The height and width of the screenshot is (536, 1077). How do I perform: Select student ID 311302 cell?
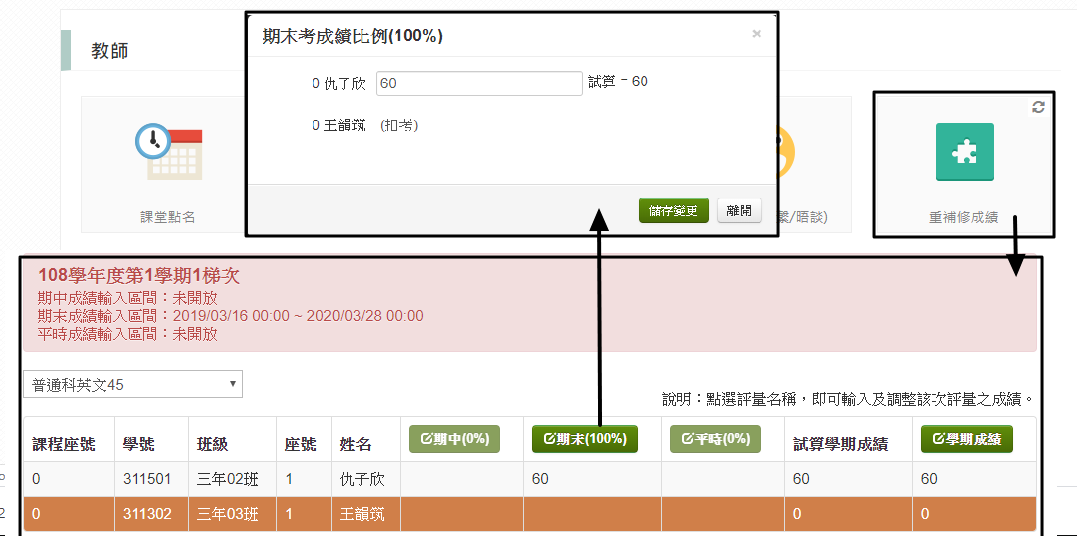(x=151, y=514)
